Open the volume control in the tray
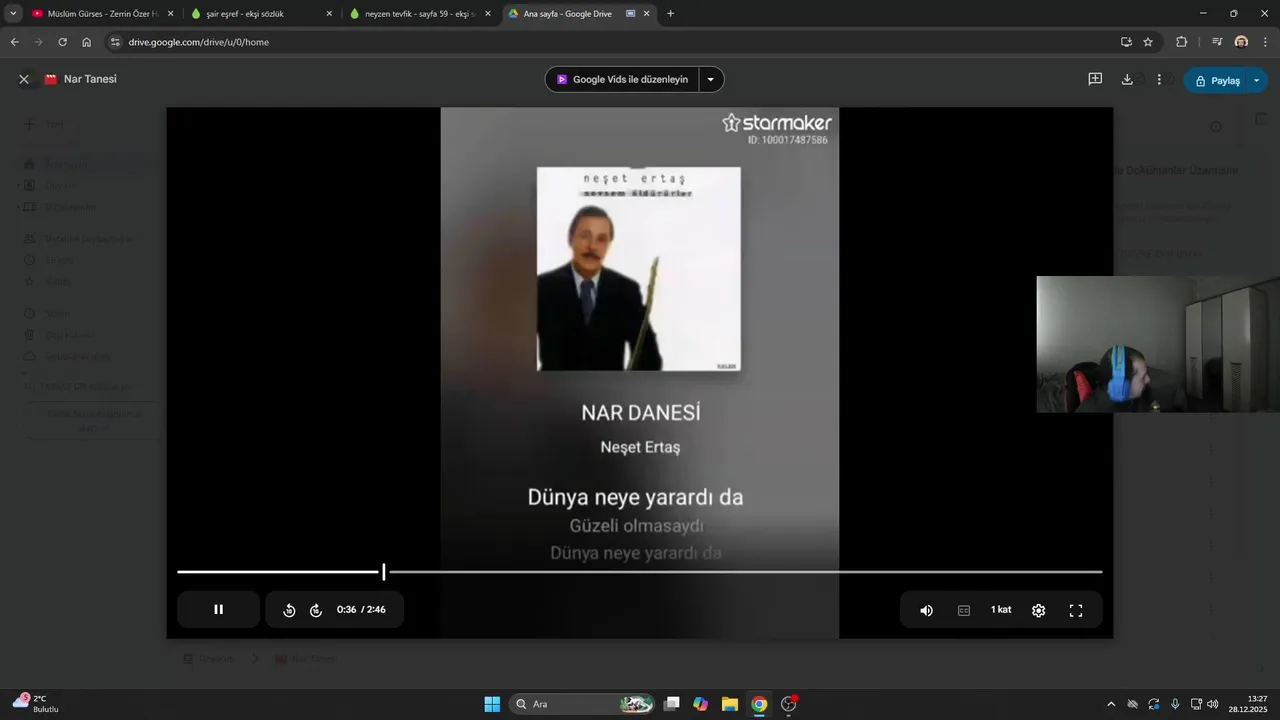The height and width of the screenshot is (720, 1280). pos(1213,704)
